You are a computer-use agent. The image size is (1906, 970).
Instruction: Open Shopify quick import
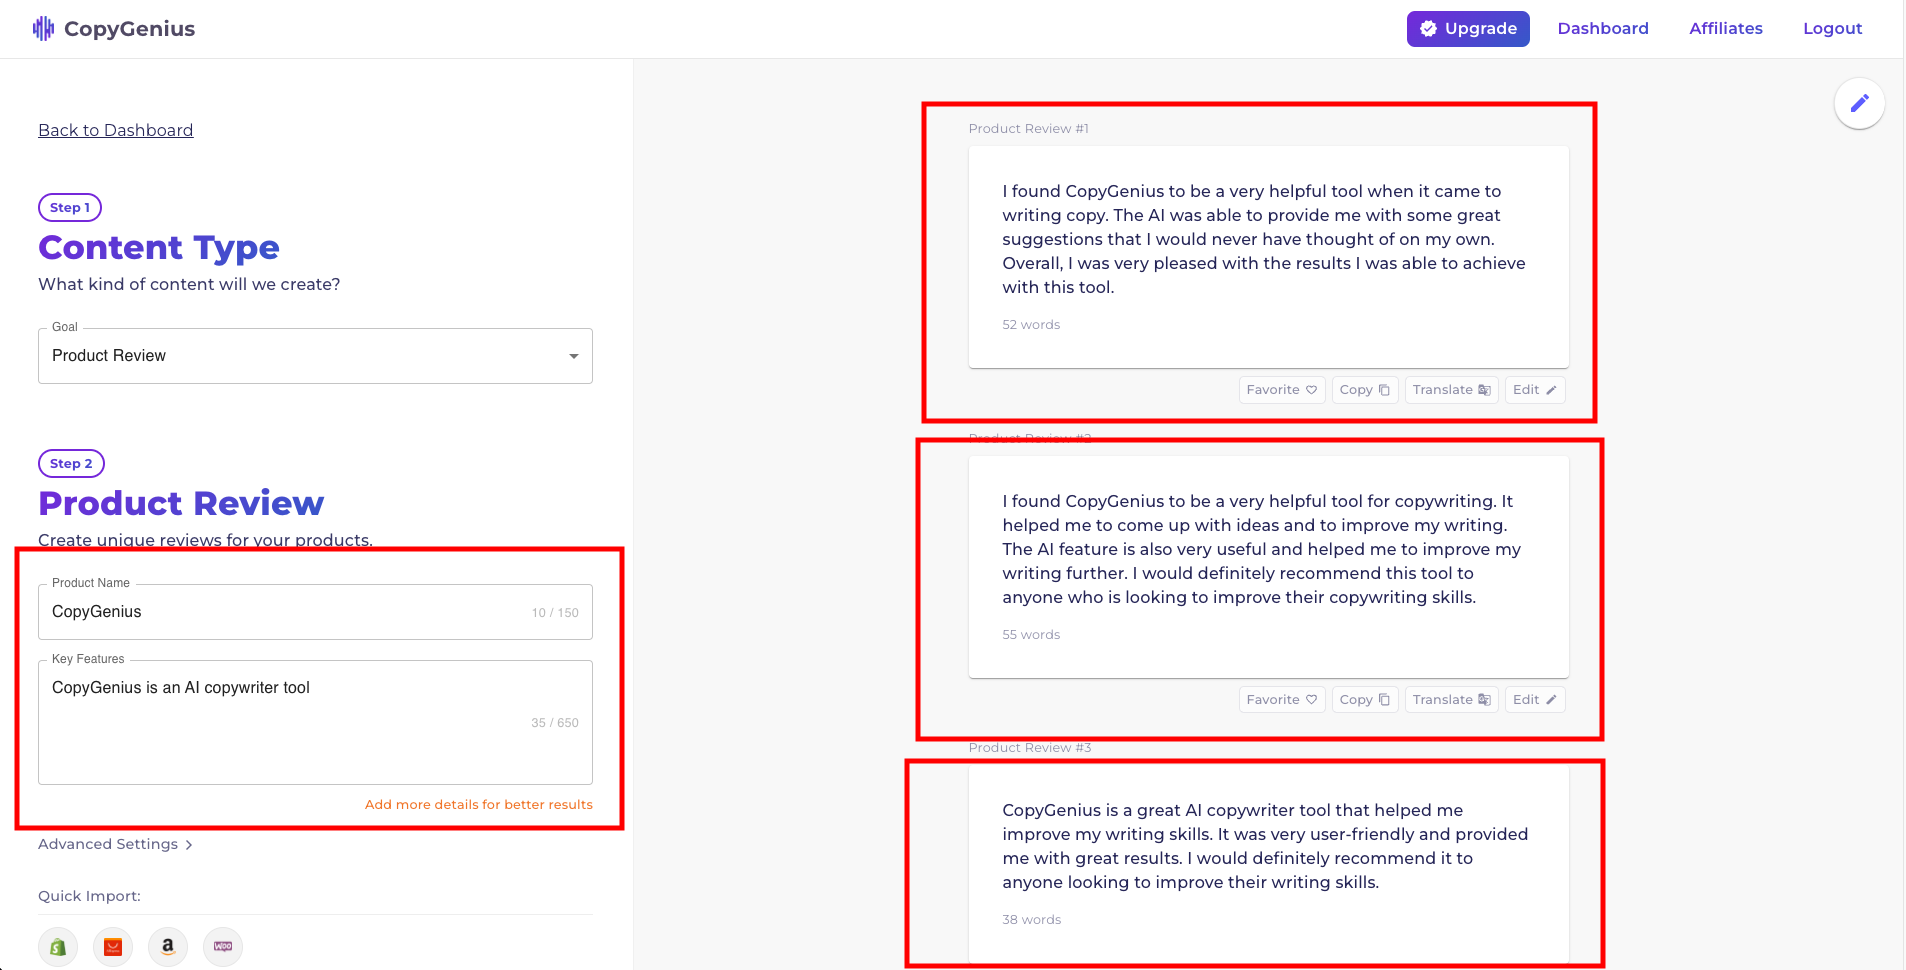click(57, 946)
